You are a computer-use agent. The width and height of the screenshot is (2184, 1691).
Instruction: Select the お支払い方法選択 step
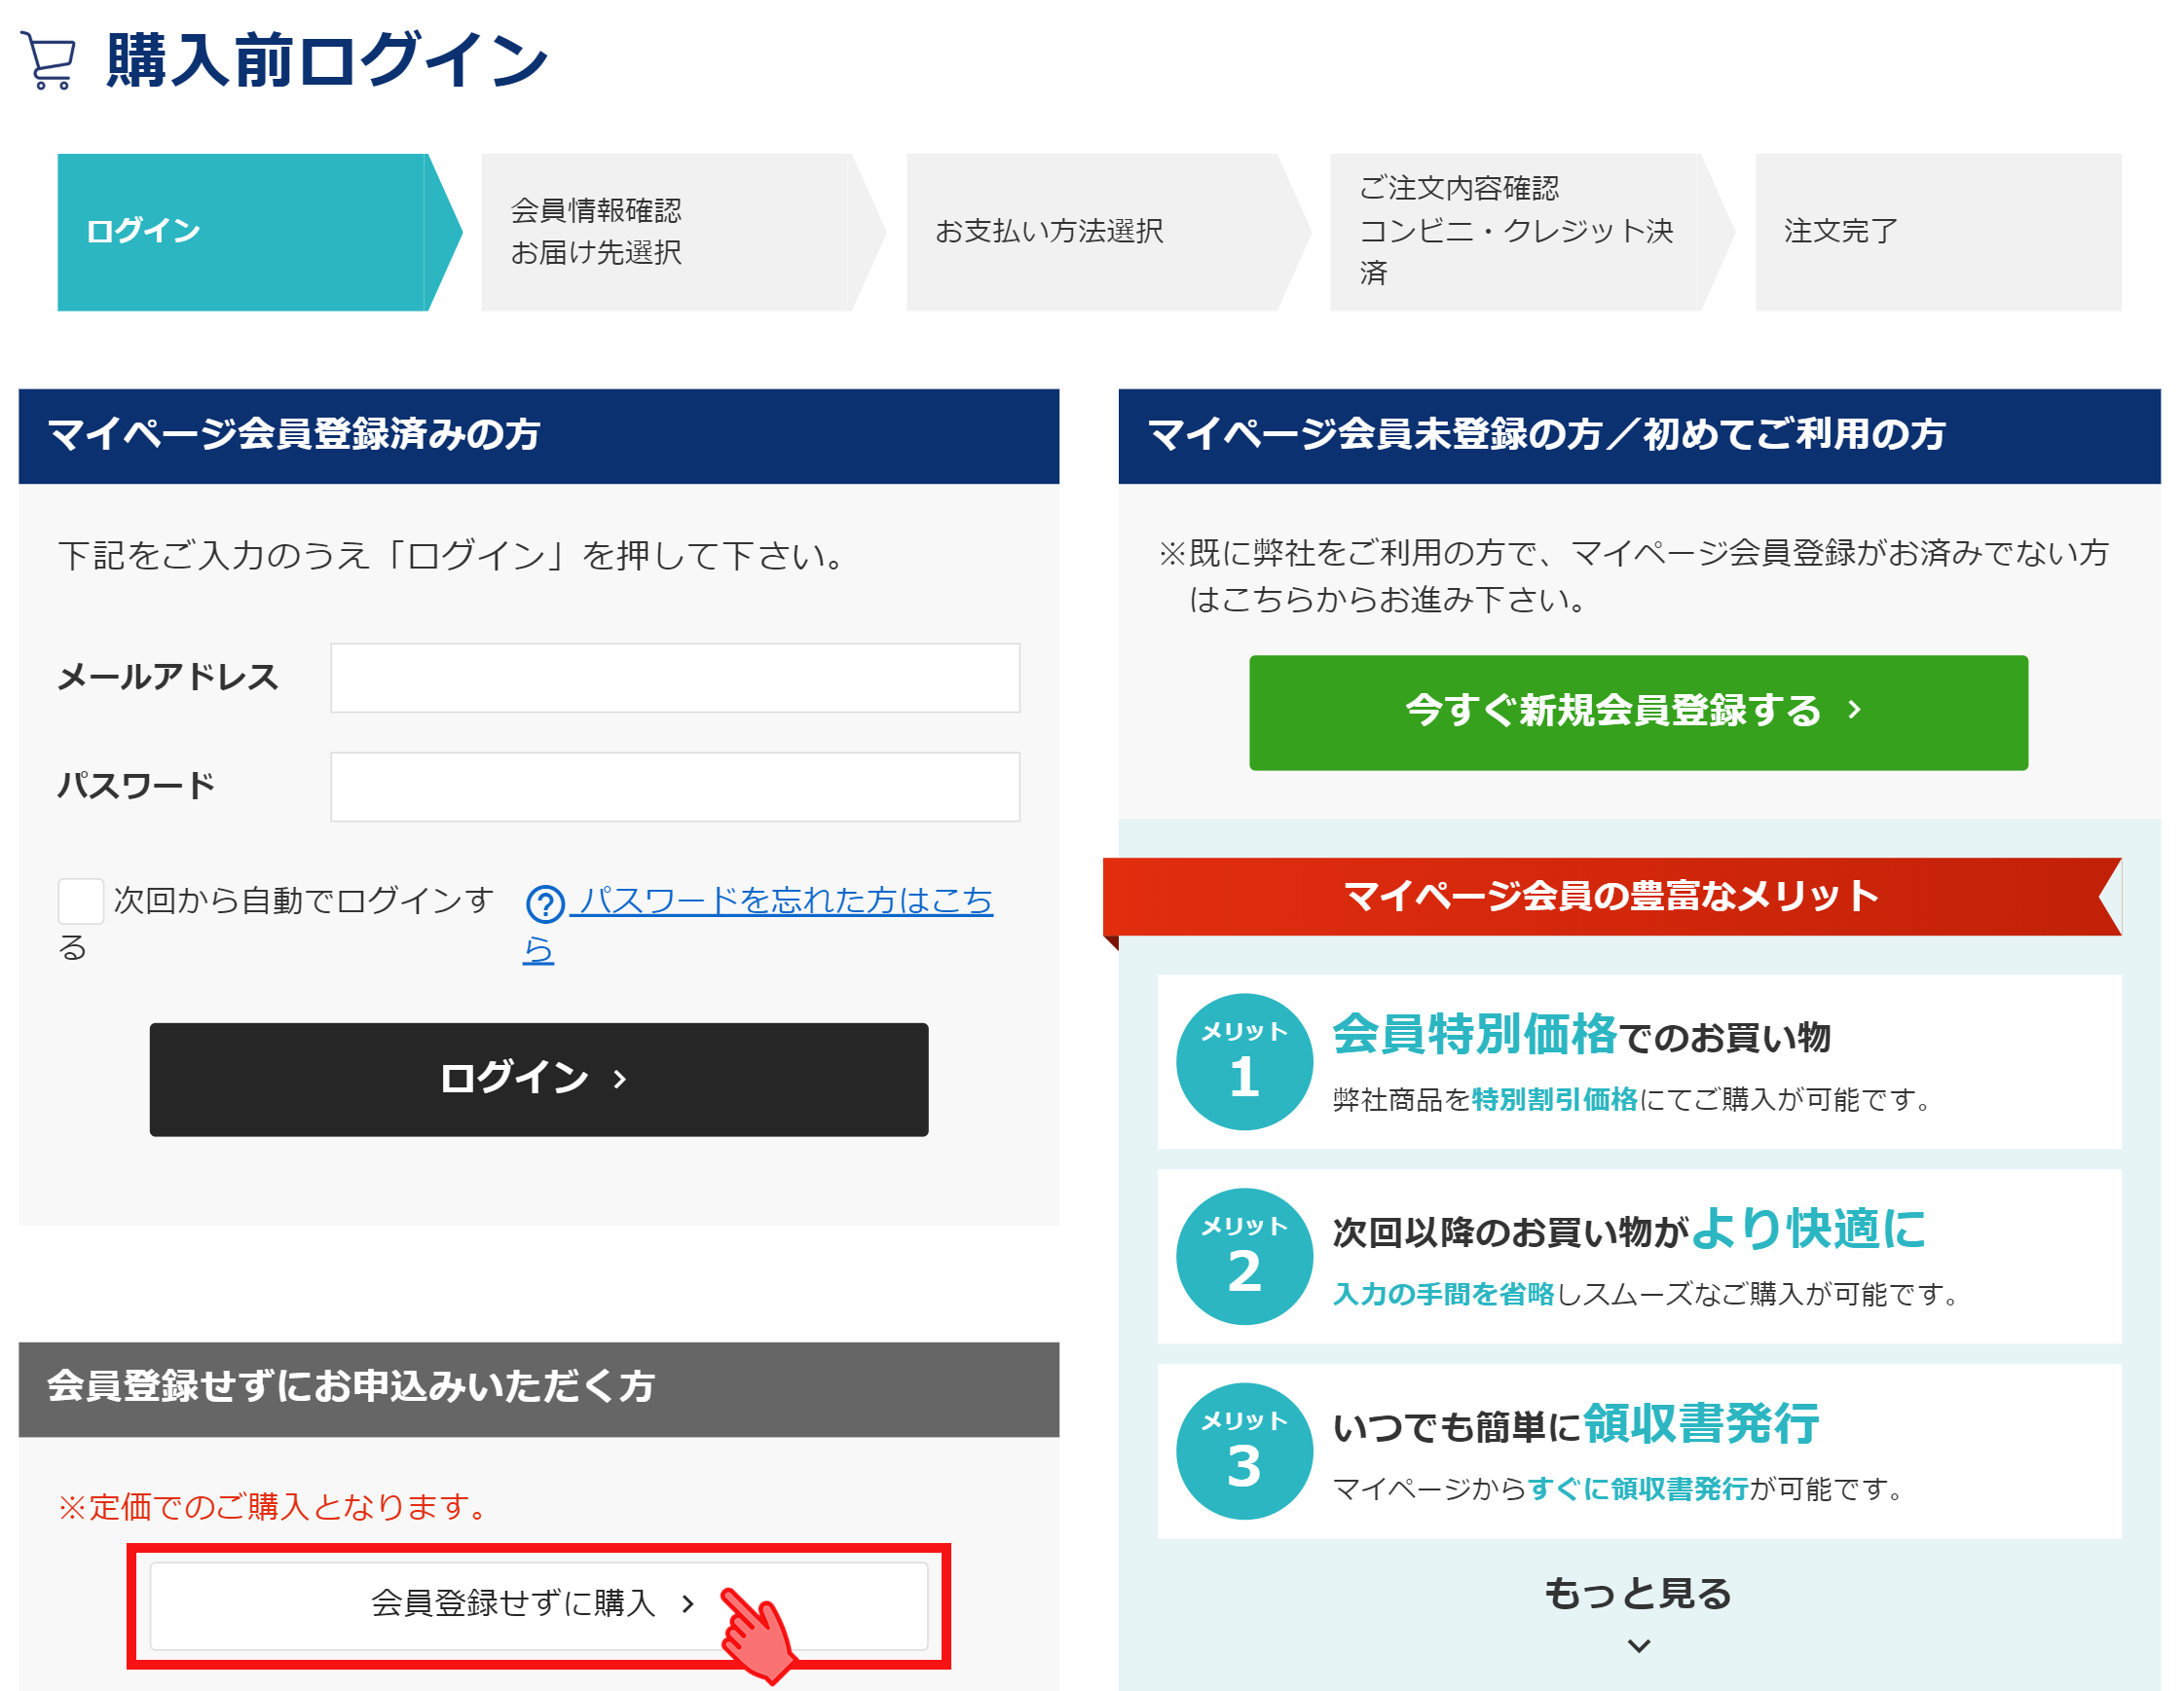point(1090,232)
